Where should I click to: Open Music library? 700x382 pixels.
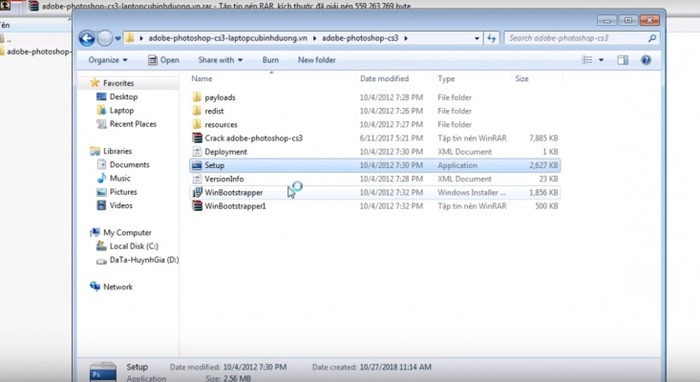113,178
